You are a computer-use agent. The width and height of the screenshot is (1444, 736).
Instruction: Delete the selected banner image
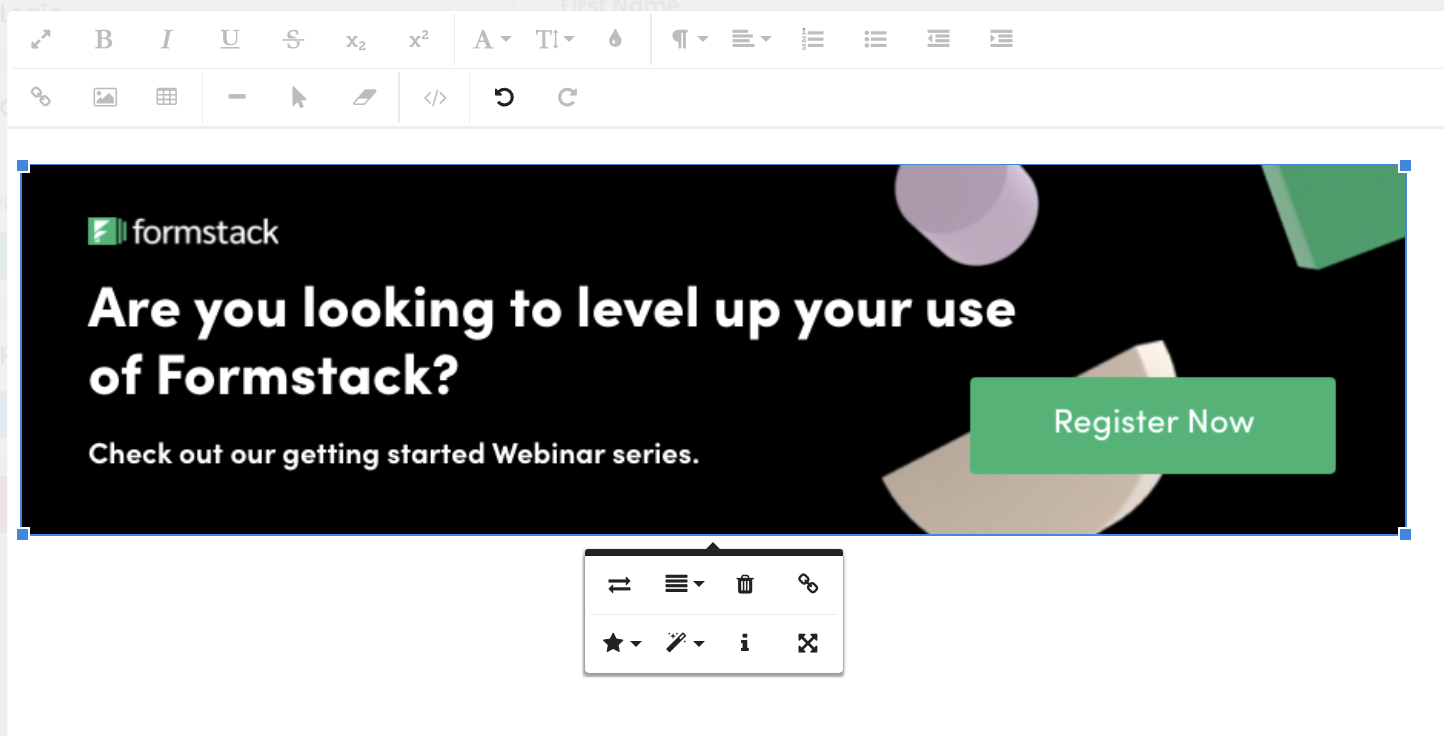tap(744, 584)
